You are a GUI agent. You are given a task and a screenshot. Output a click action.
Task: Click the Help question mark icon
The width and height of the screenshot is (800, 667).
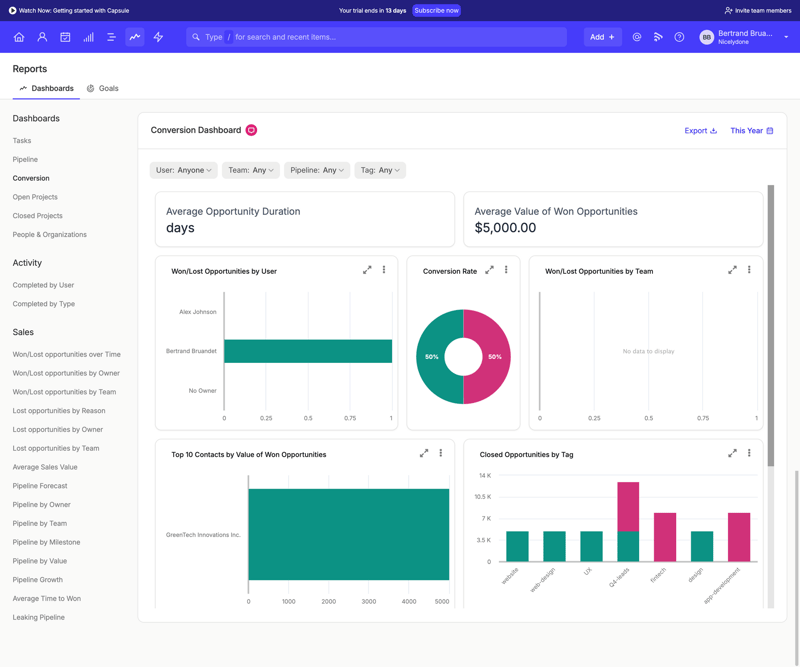pos(680,37)
